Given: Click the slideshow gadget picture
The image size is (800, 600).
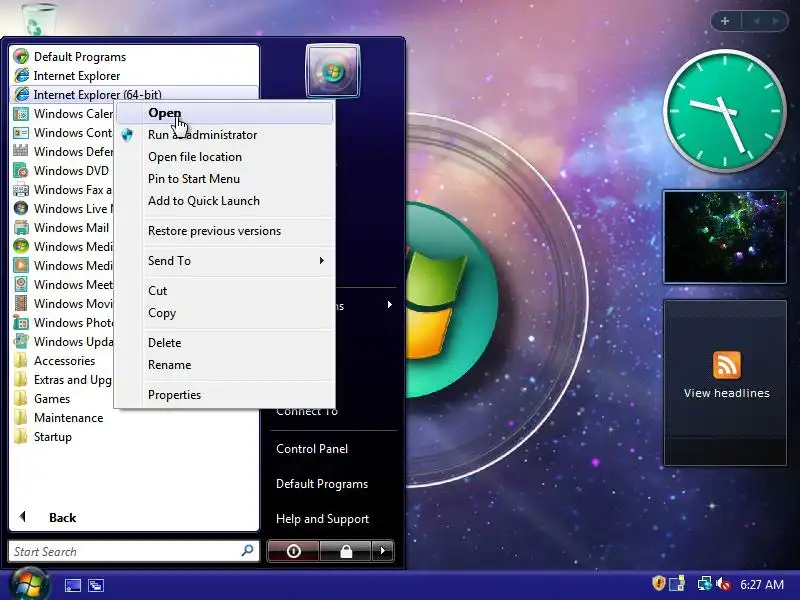Looking at the screenshot, I should coord(724,237).
